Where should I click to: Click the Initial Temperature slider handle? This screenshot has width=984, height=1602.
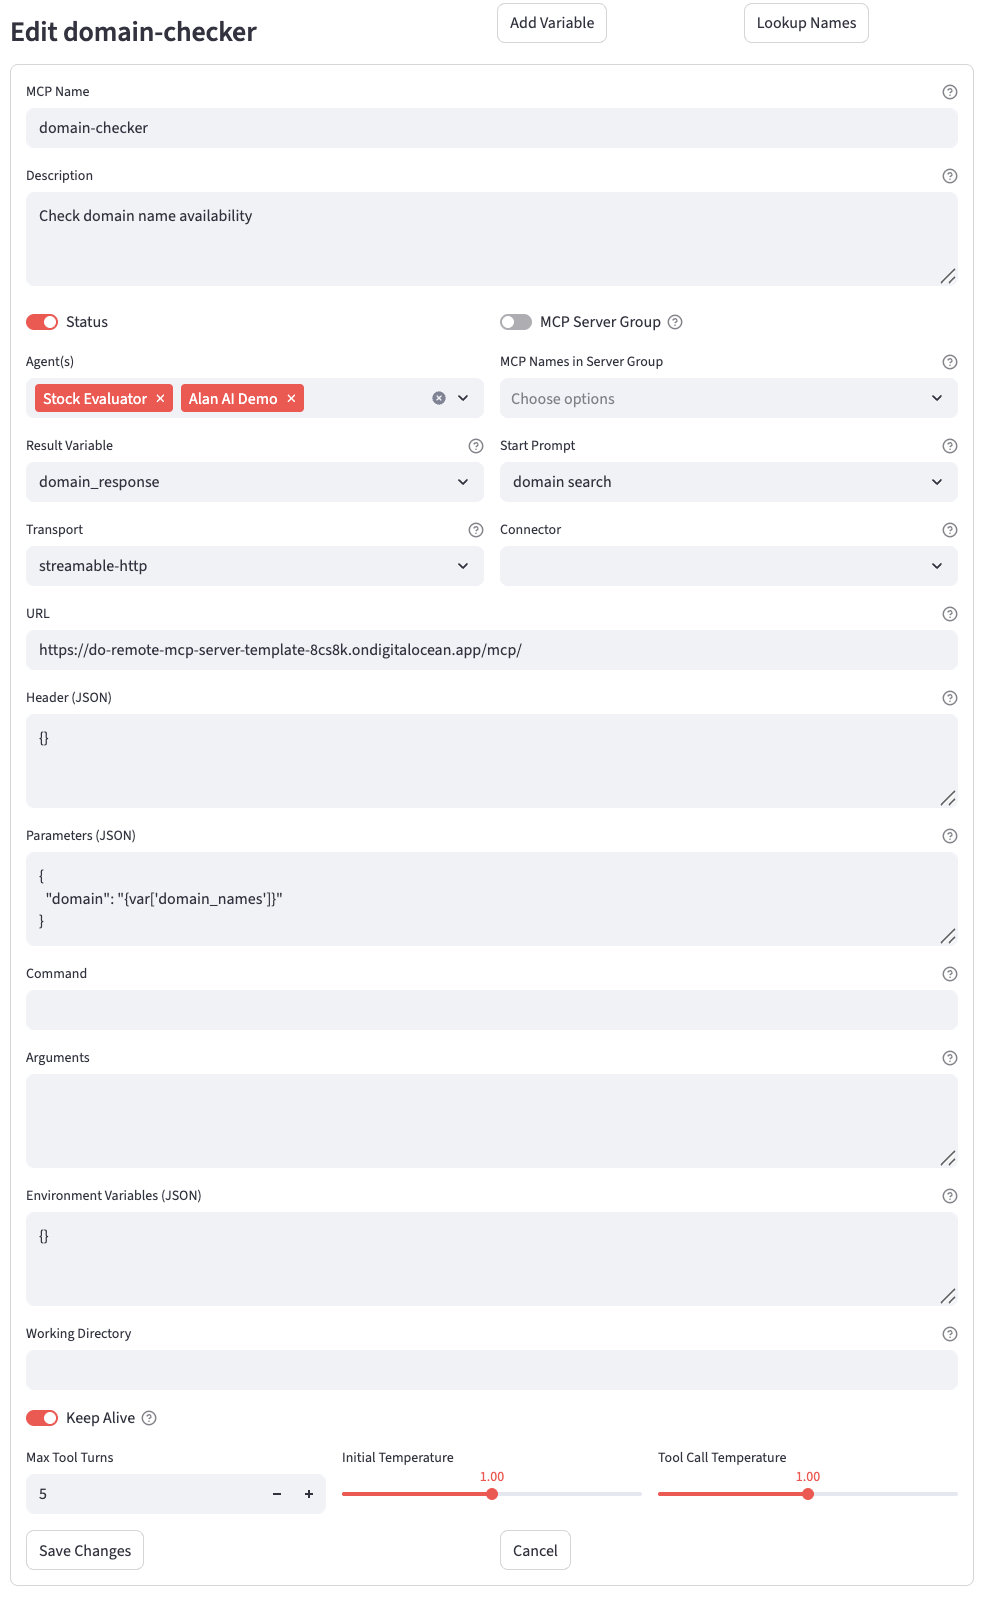pos(492,1494)
